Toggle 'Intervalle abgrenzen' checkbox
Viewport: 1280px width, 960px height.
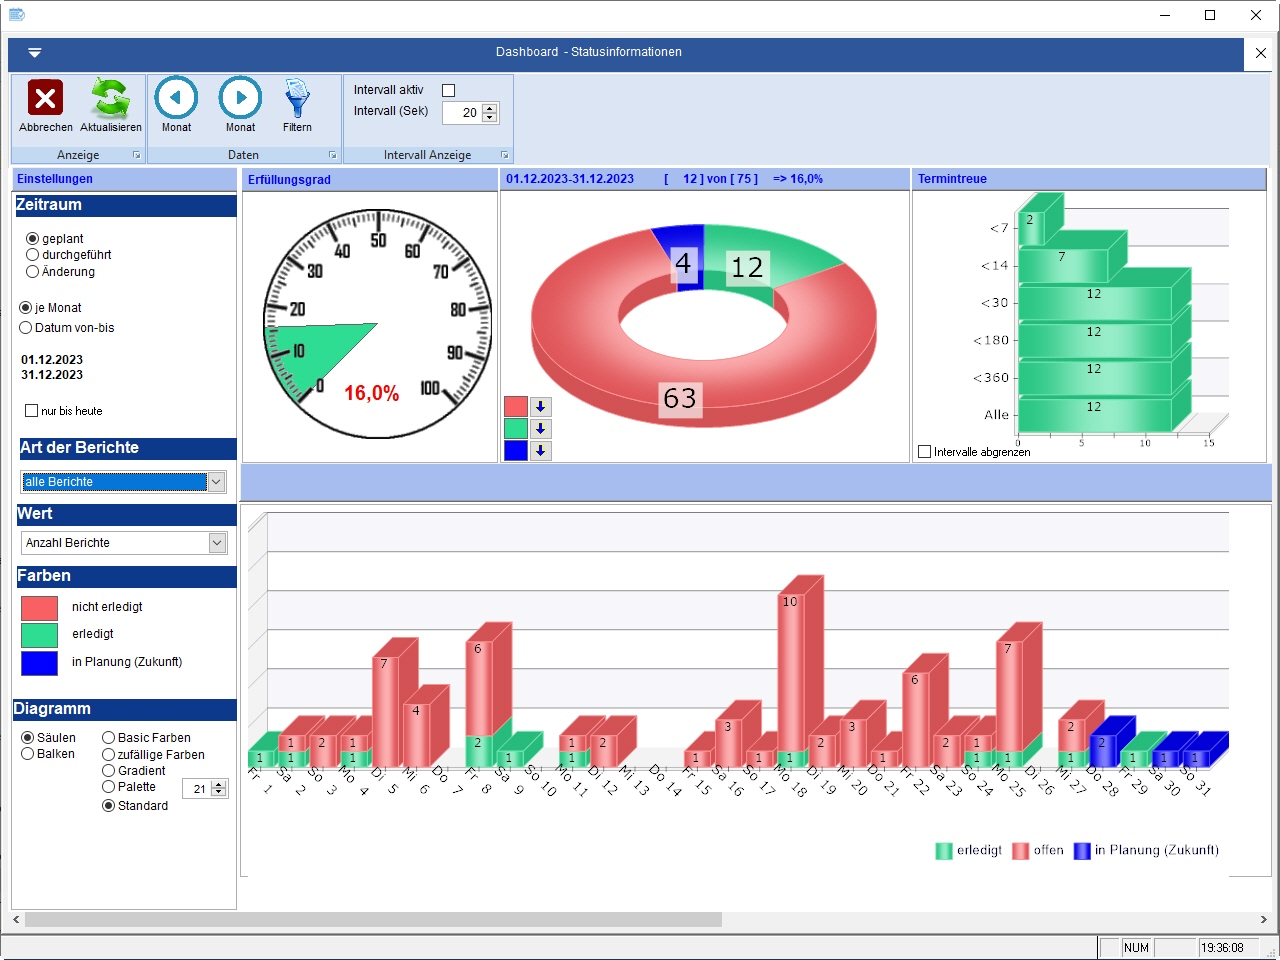(x=925, y=452)
